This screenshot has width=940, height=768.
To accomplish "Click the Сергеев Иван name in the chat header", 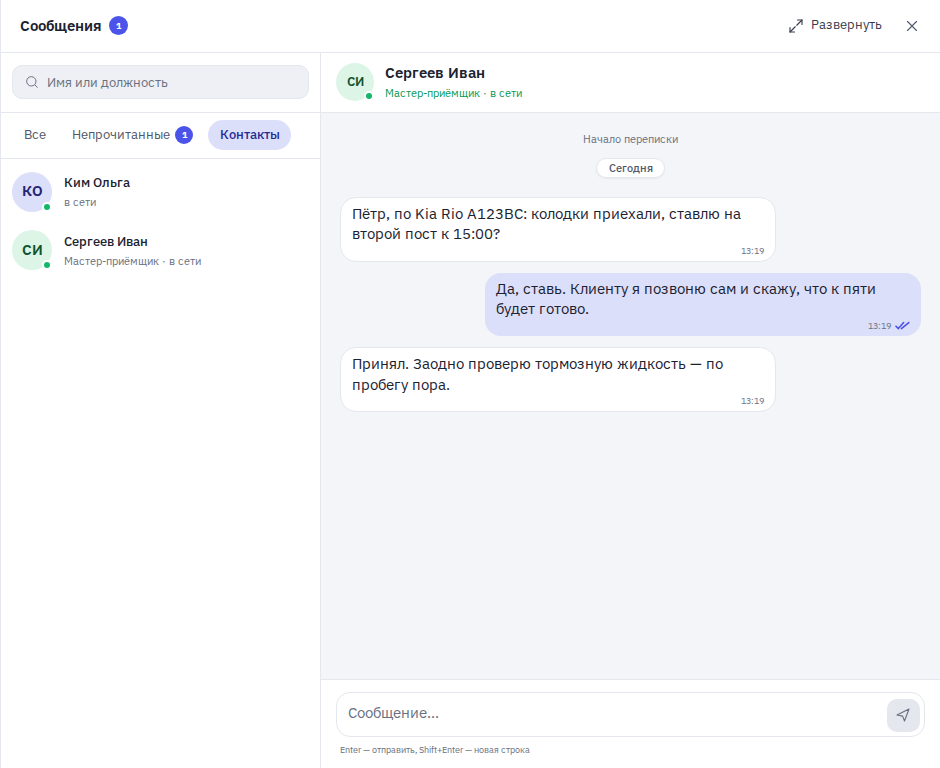I will point(435,73).
